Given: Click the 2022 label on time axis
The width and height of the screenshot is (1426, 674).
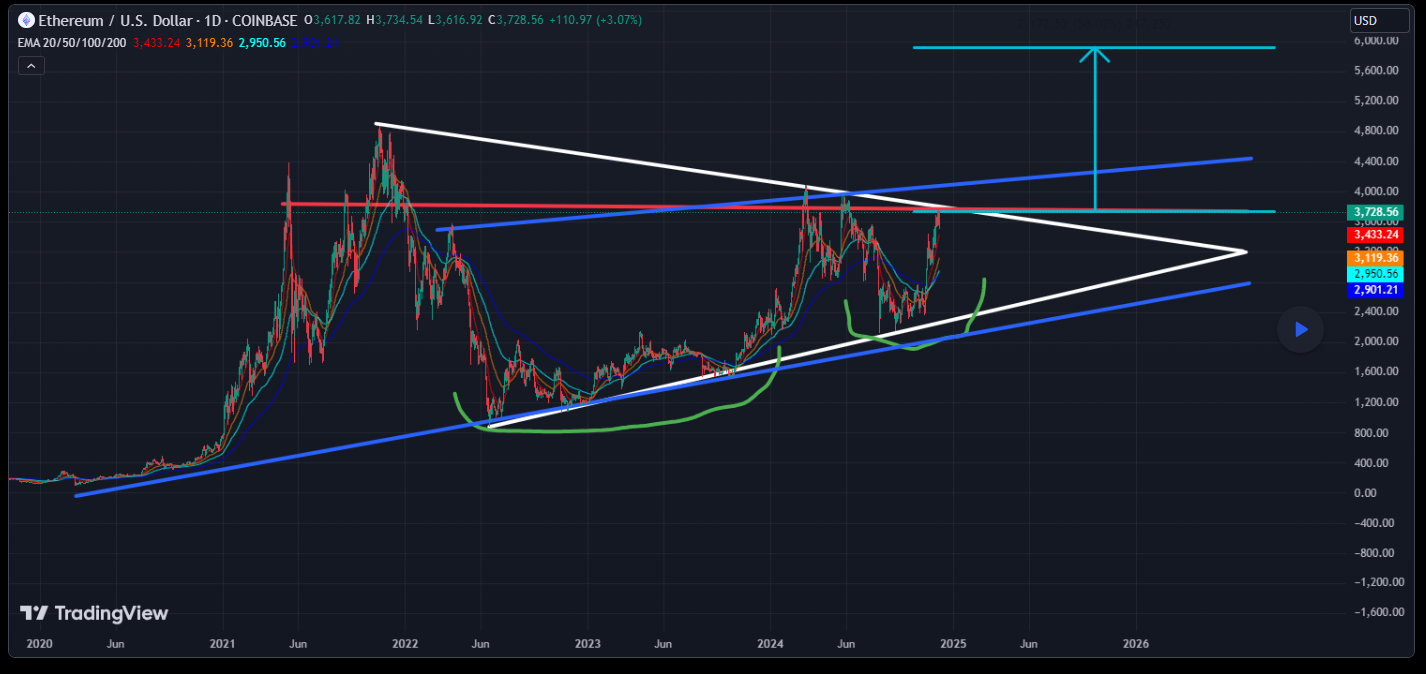Looking at the screenshot, I should (x=405, y=644).
